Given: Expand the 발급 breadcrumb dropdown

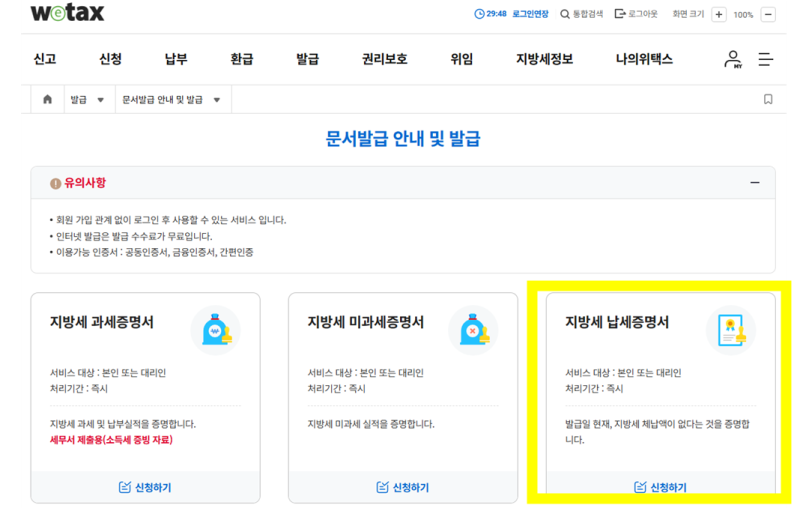Looking at the screenshot, I should 87,99.
